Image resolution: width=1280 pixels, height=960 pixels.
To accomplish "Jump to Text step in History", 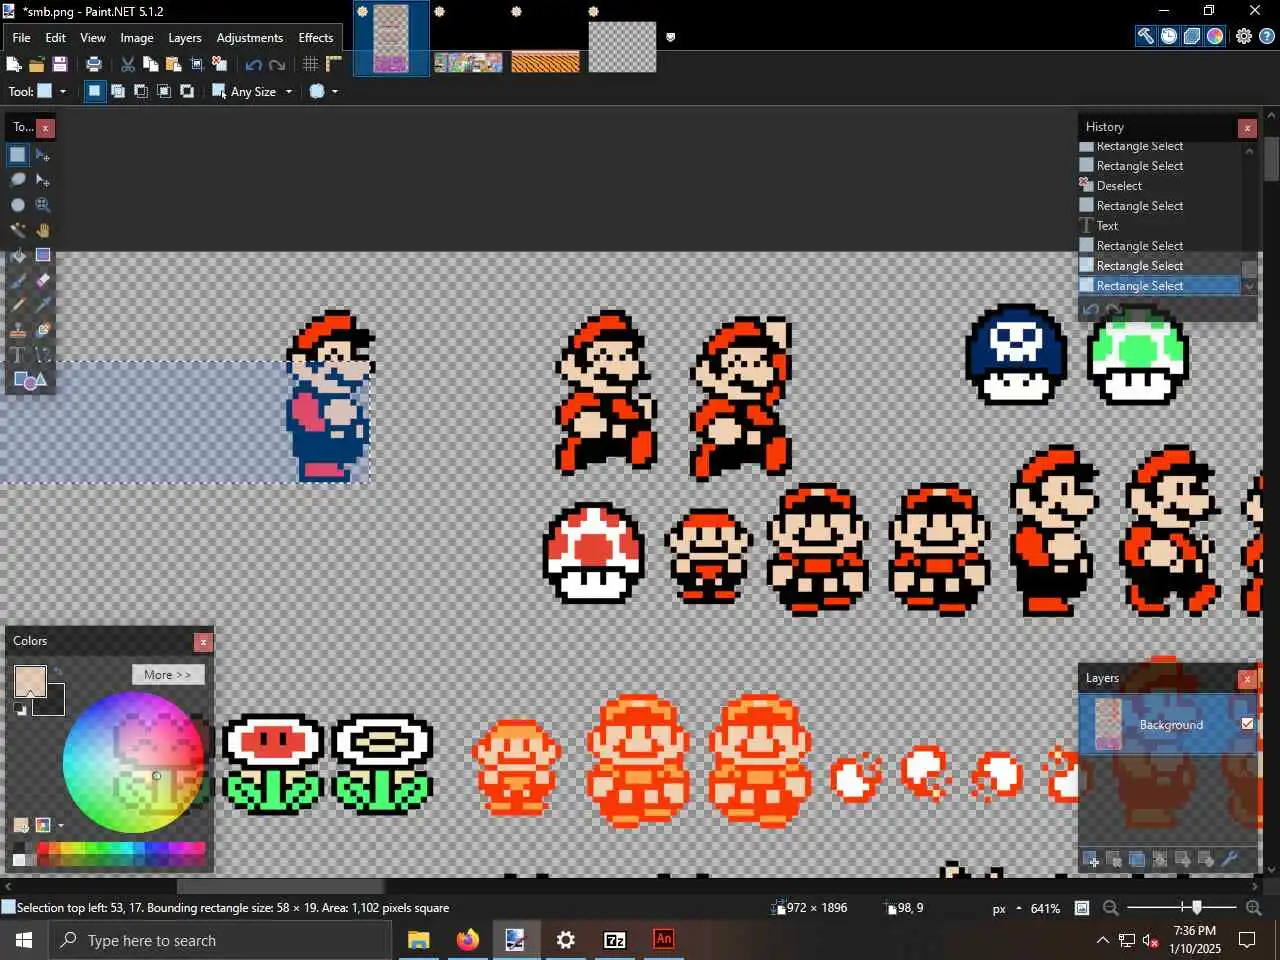I will [1160, 226].
